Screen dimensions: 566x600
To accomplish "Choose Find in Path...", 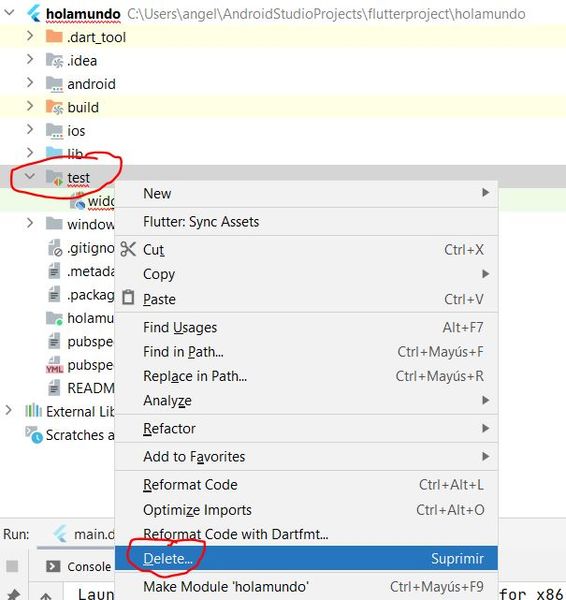I will tap(306, 352).
